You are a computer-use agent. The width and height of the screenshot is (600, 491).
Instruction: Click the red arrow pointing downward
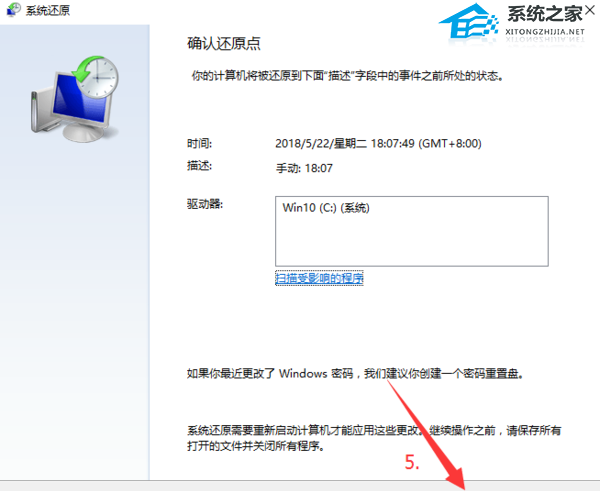click(427, 435)
